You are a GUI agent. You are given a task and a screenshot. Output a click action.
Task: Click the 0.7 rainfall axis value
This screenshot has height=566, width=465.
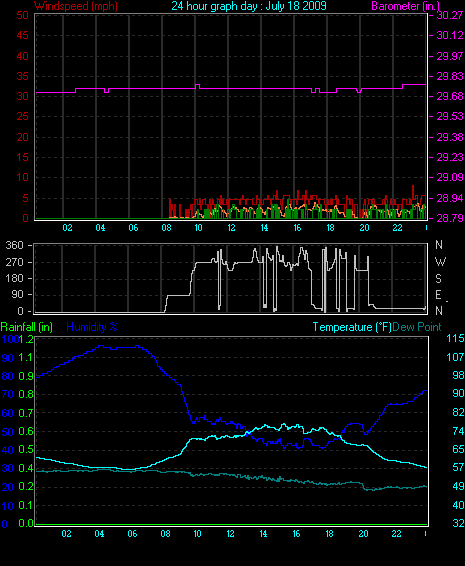(x=26, y=413)
